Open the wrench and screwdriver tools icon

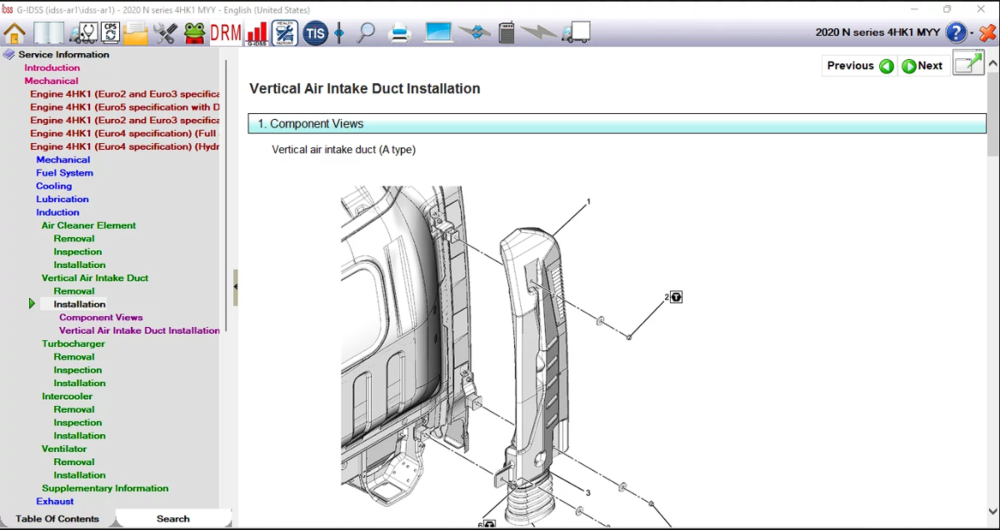[x=165, y=33]
